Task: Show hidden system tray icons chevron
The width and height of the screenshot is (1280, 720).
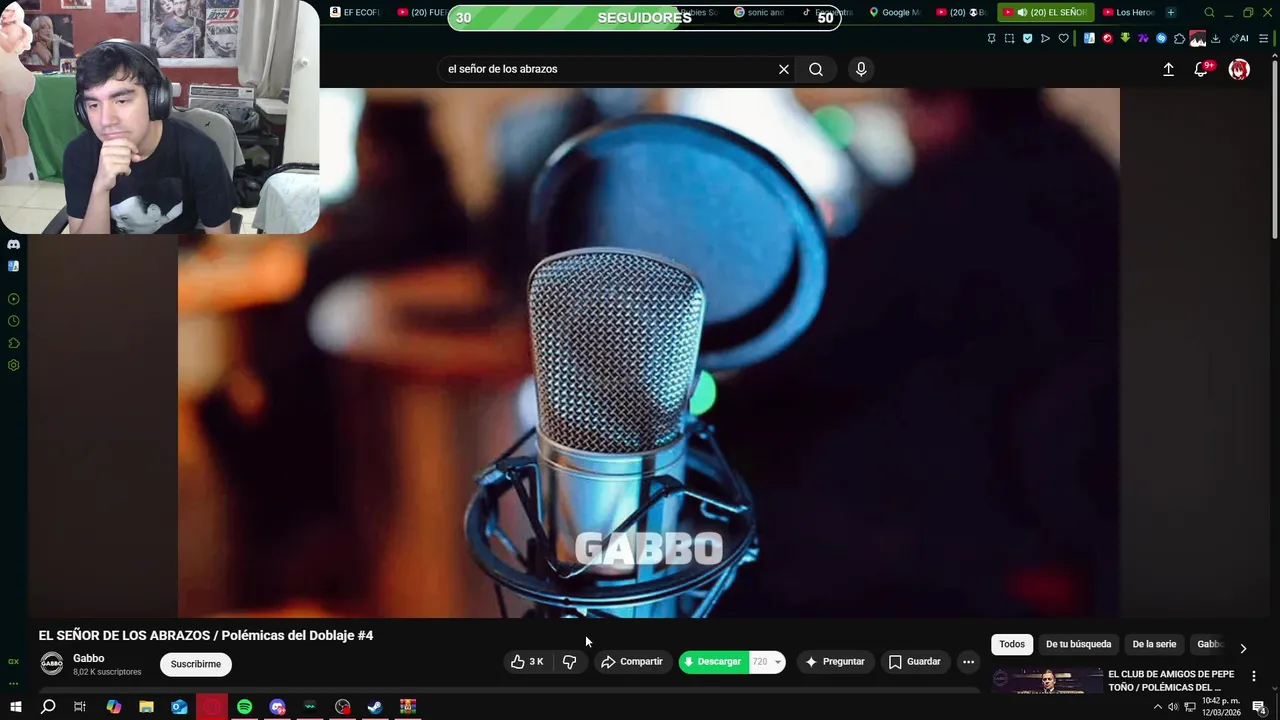Action: [x=1158, y=707]
